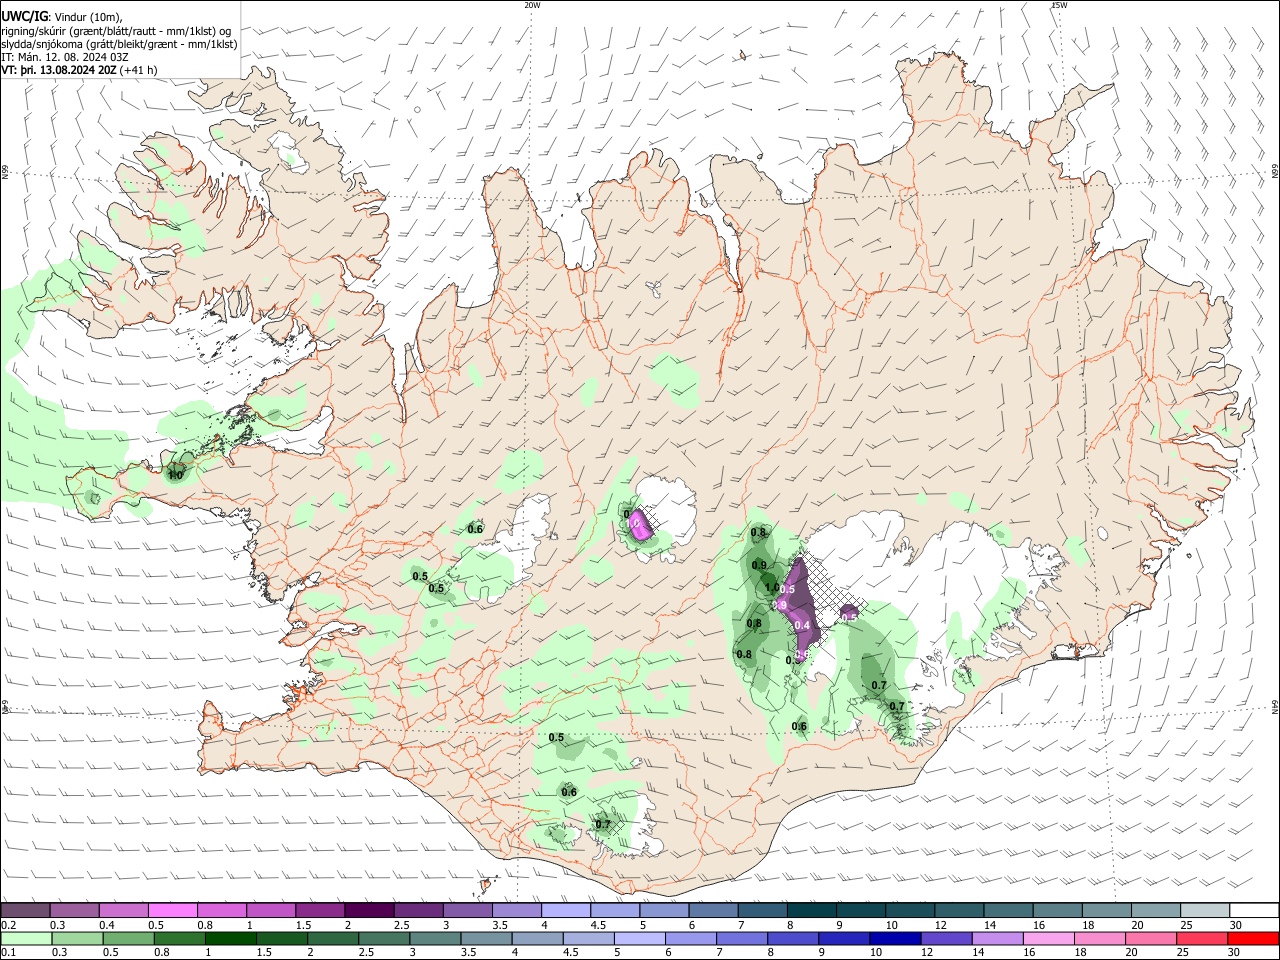
Task: Pick the pure red 30+ swatch ending lower legend
Action: coord(1253,939)
